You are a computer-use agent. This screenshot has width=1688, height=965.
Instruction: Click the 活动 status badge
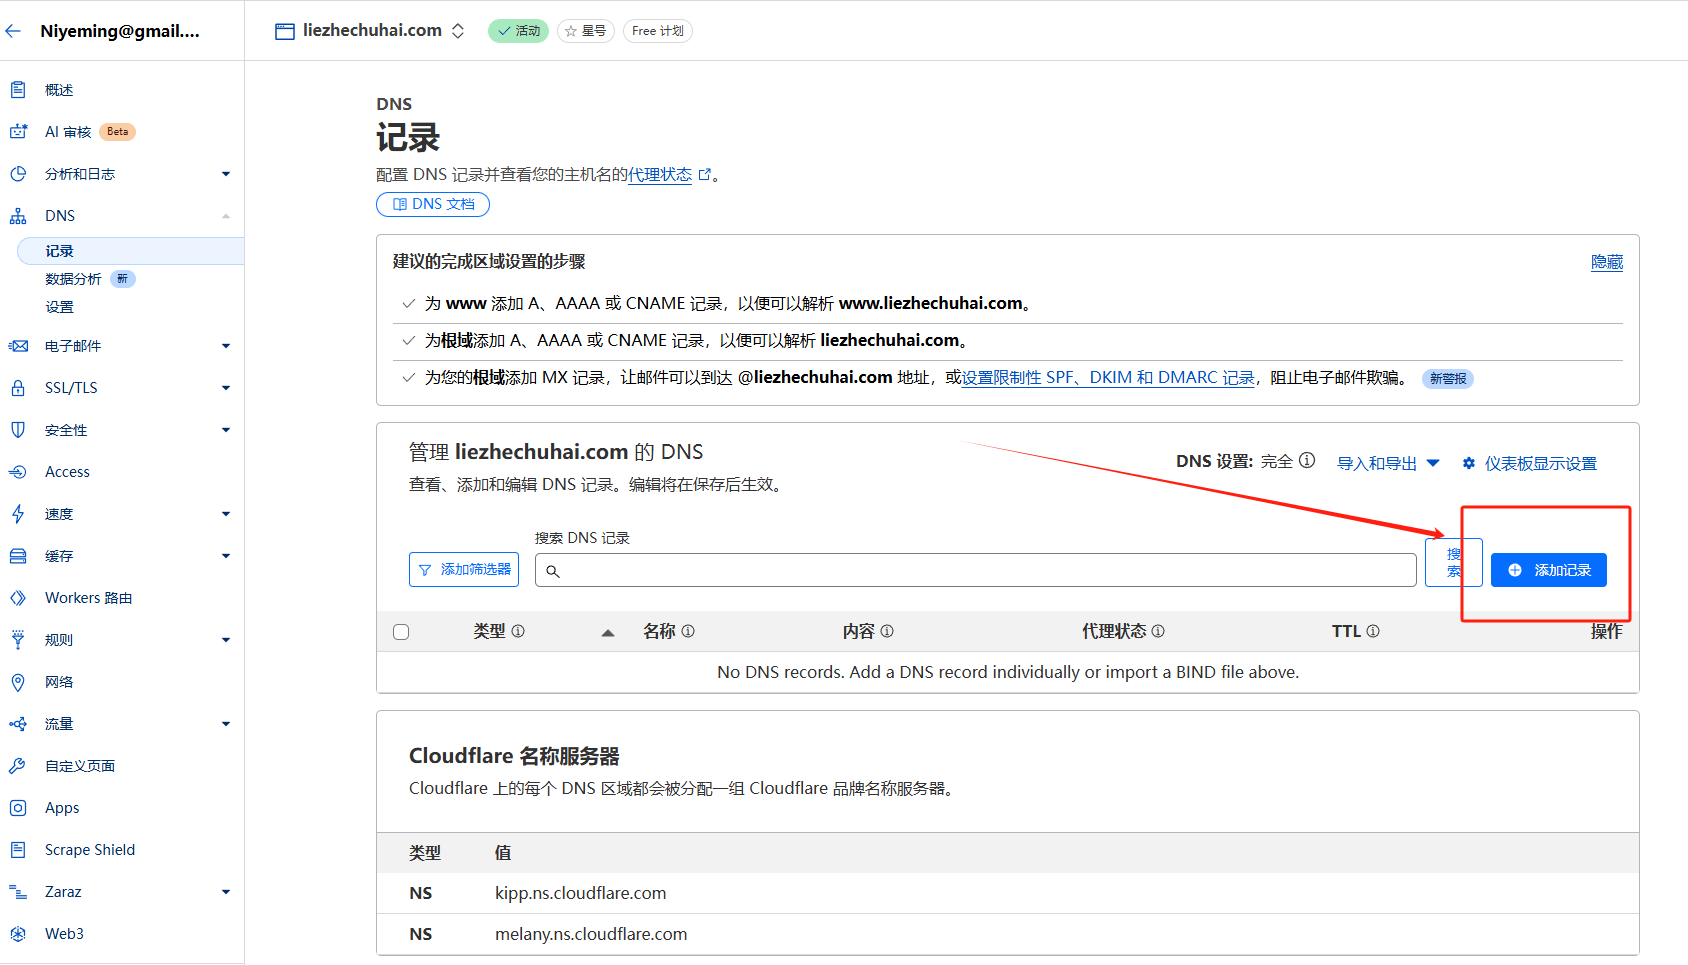pyautogui.click(x=518, y=31)
